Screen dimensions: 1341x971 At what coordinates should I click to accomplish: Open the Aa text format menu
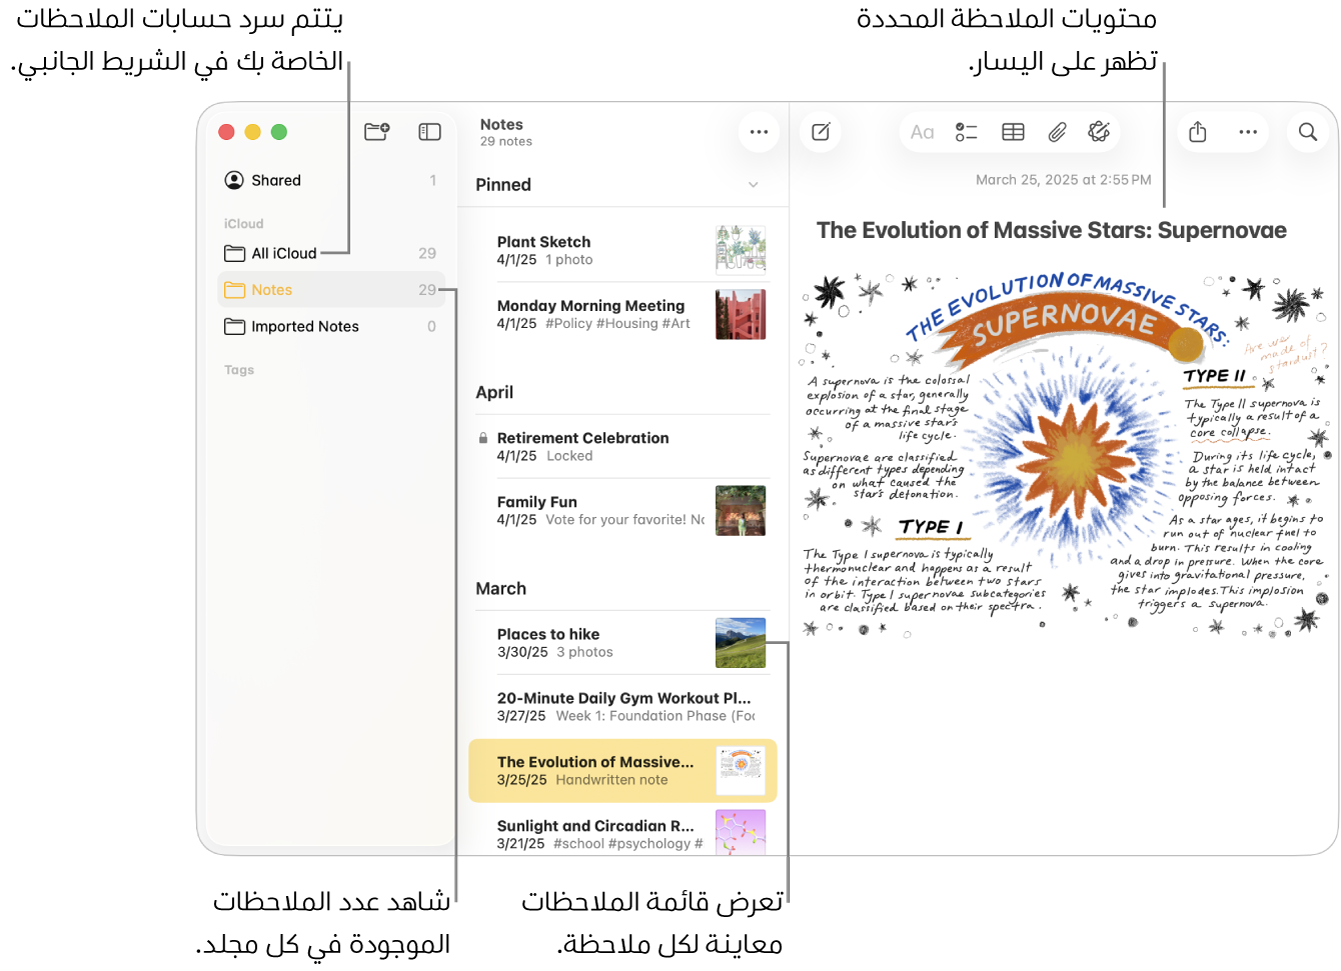[922, 132]
